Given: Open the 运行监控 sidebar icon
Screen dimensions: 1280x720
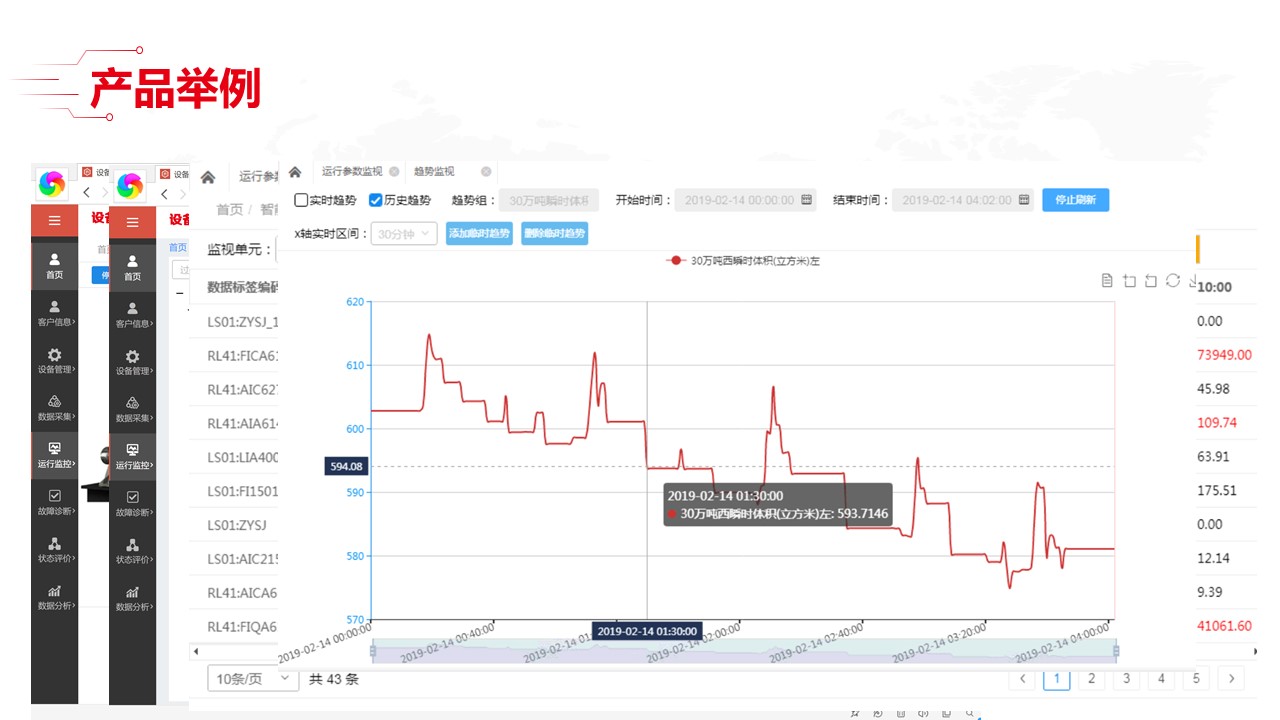Looking at the screenshot, I should 132,457.
